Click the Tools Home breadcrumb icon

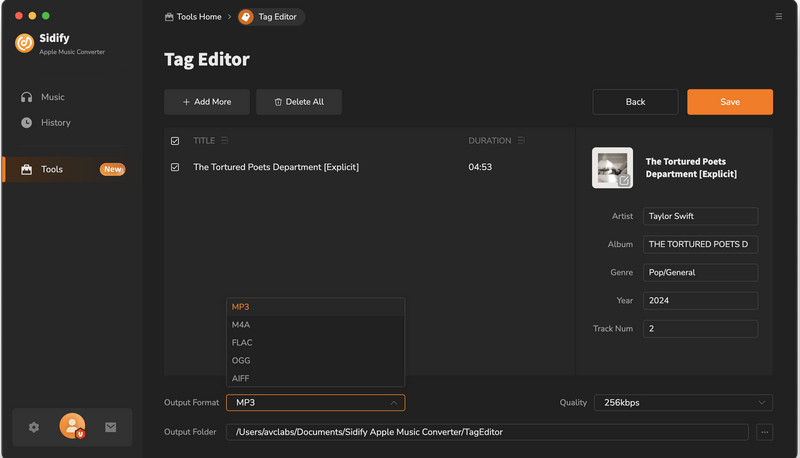pos(169,17)
